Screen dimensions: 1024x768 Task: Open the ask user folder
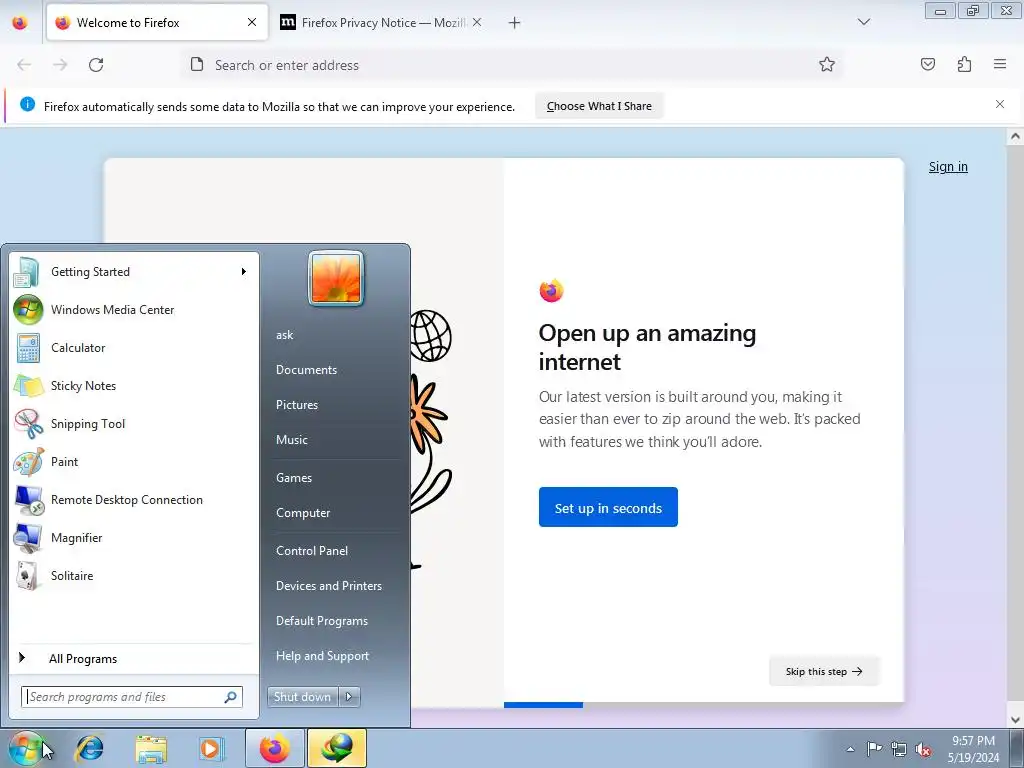(x=285, y=334)
